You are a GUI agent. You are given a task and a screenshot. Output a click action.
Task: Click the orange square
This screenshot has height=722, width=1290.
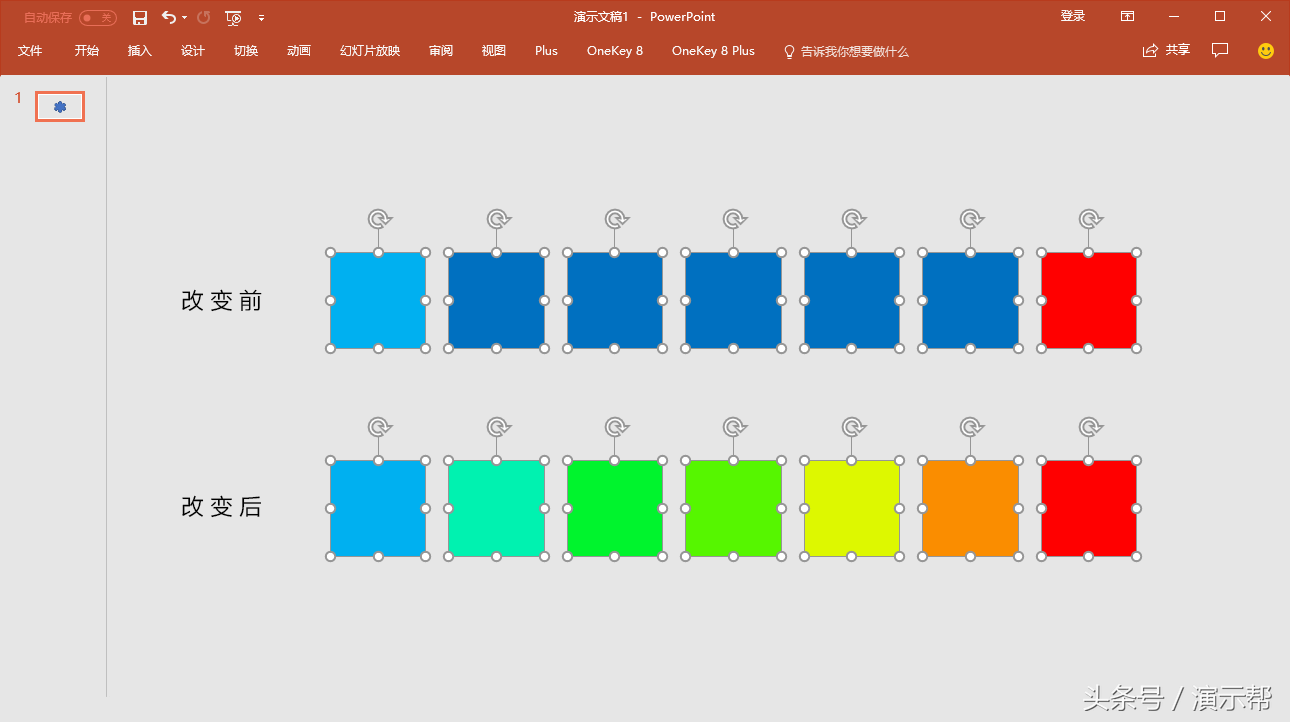pos(970,508)
